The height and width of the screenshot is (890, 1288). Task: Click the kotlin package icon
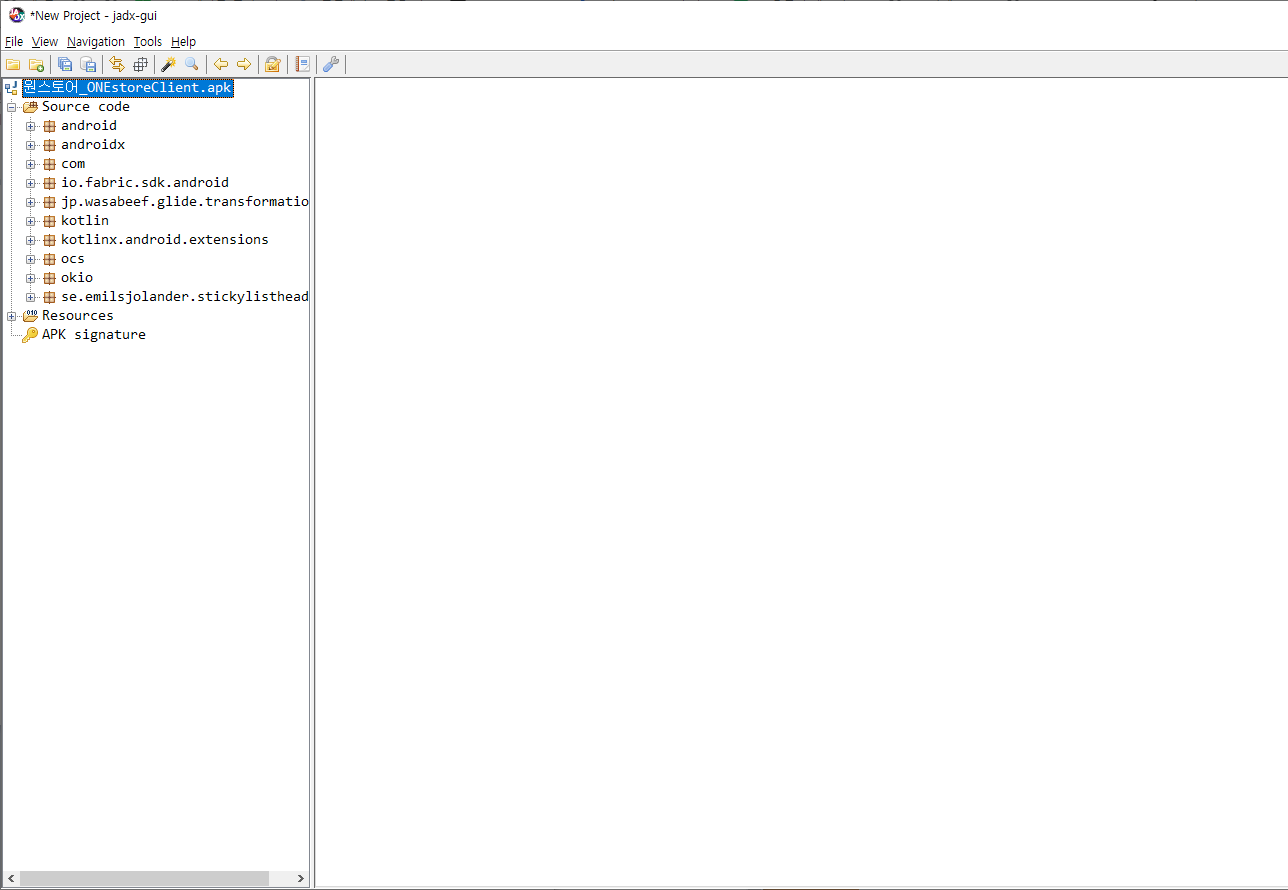point(49,221)
